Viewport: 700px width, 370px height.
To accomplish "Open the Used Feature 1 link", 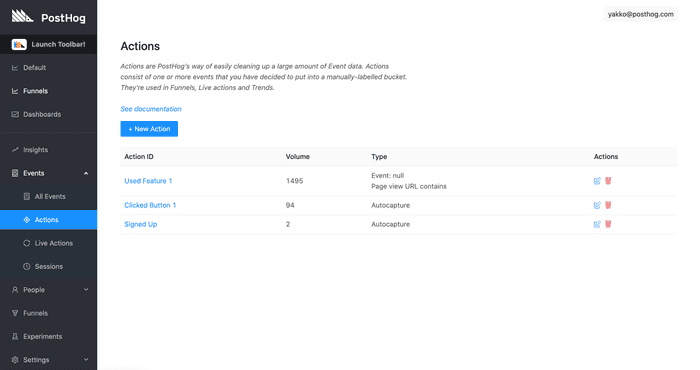I will pos(148,181).
